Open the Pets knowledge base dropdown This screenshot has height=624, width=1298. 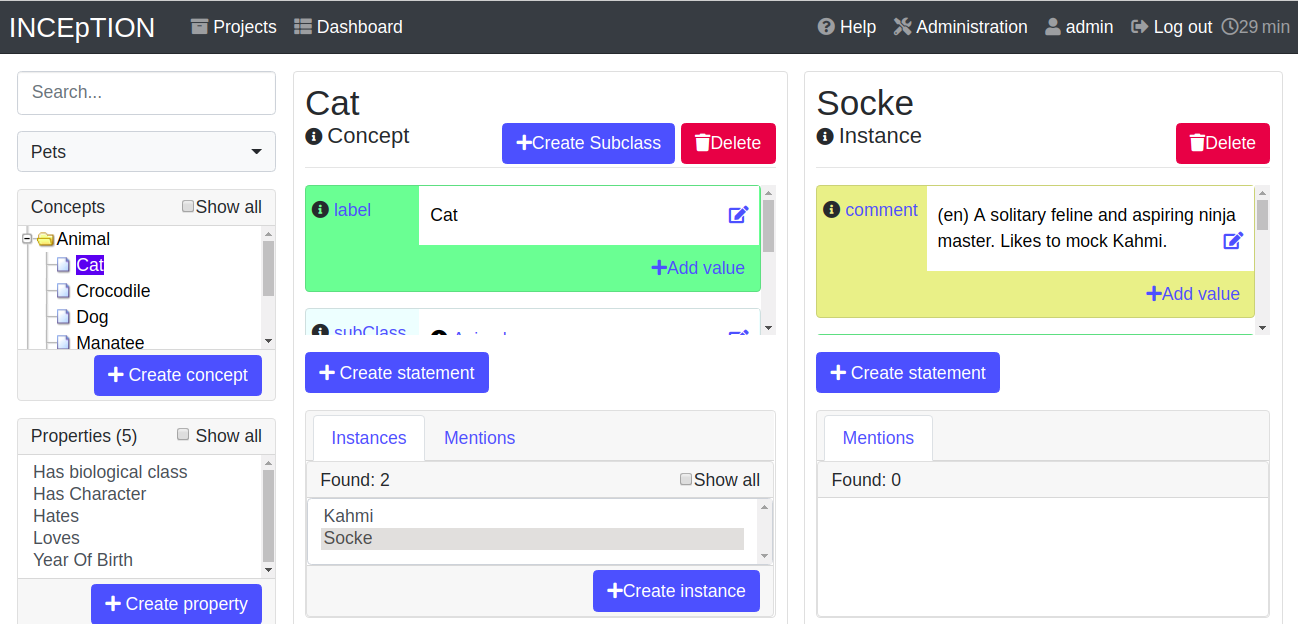click(x=146, y=152)
